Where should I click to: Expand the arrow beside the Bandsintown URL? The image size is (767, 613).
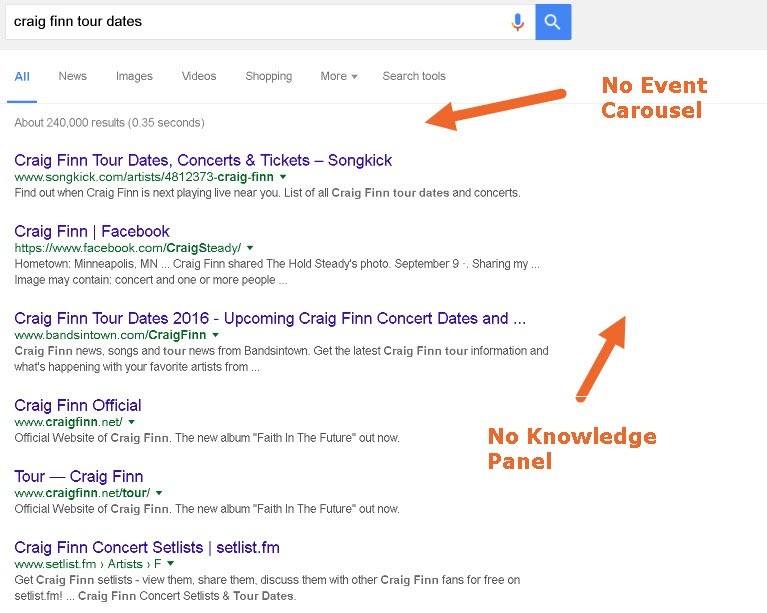click(x=216, y=335)
